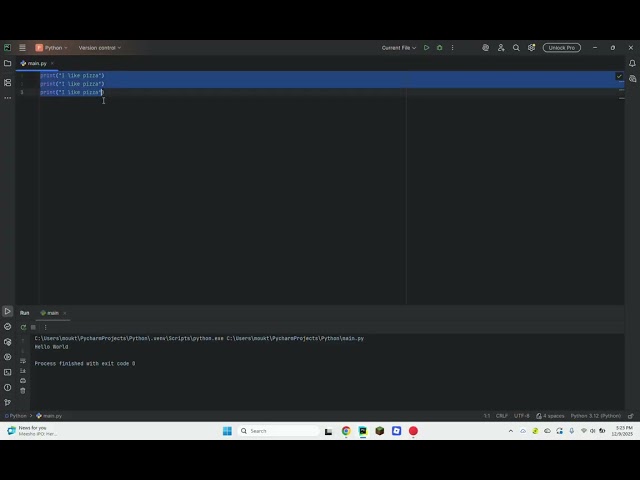Screen dimensions: 640x480
Task: Open more options in Run panel toolbar
Action: pos(45,327)
